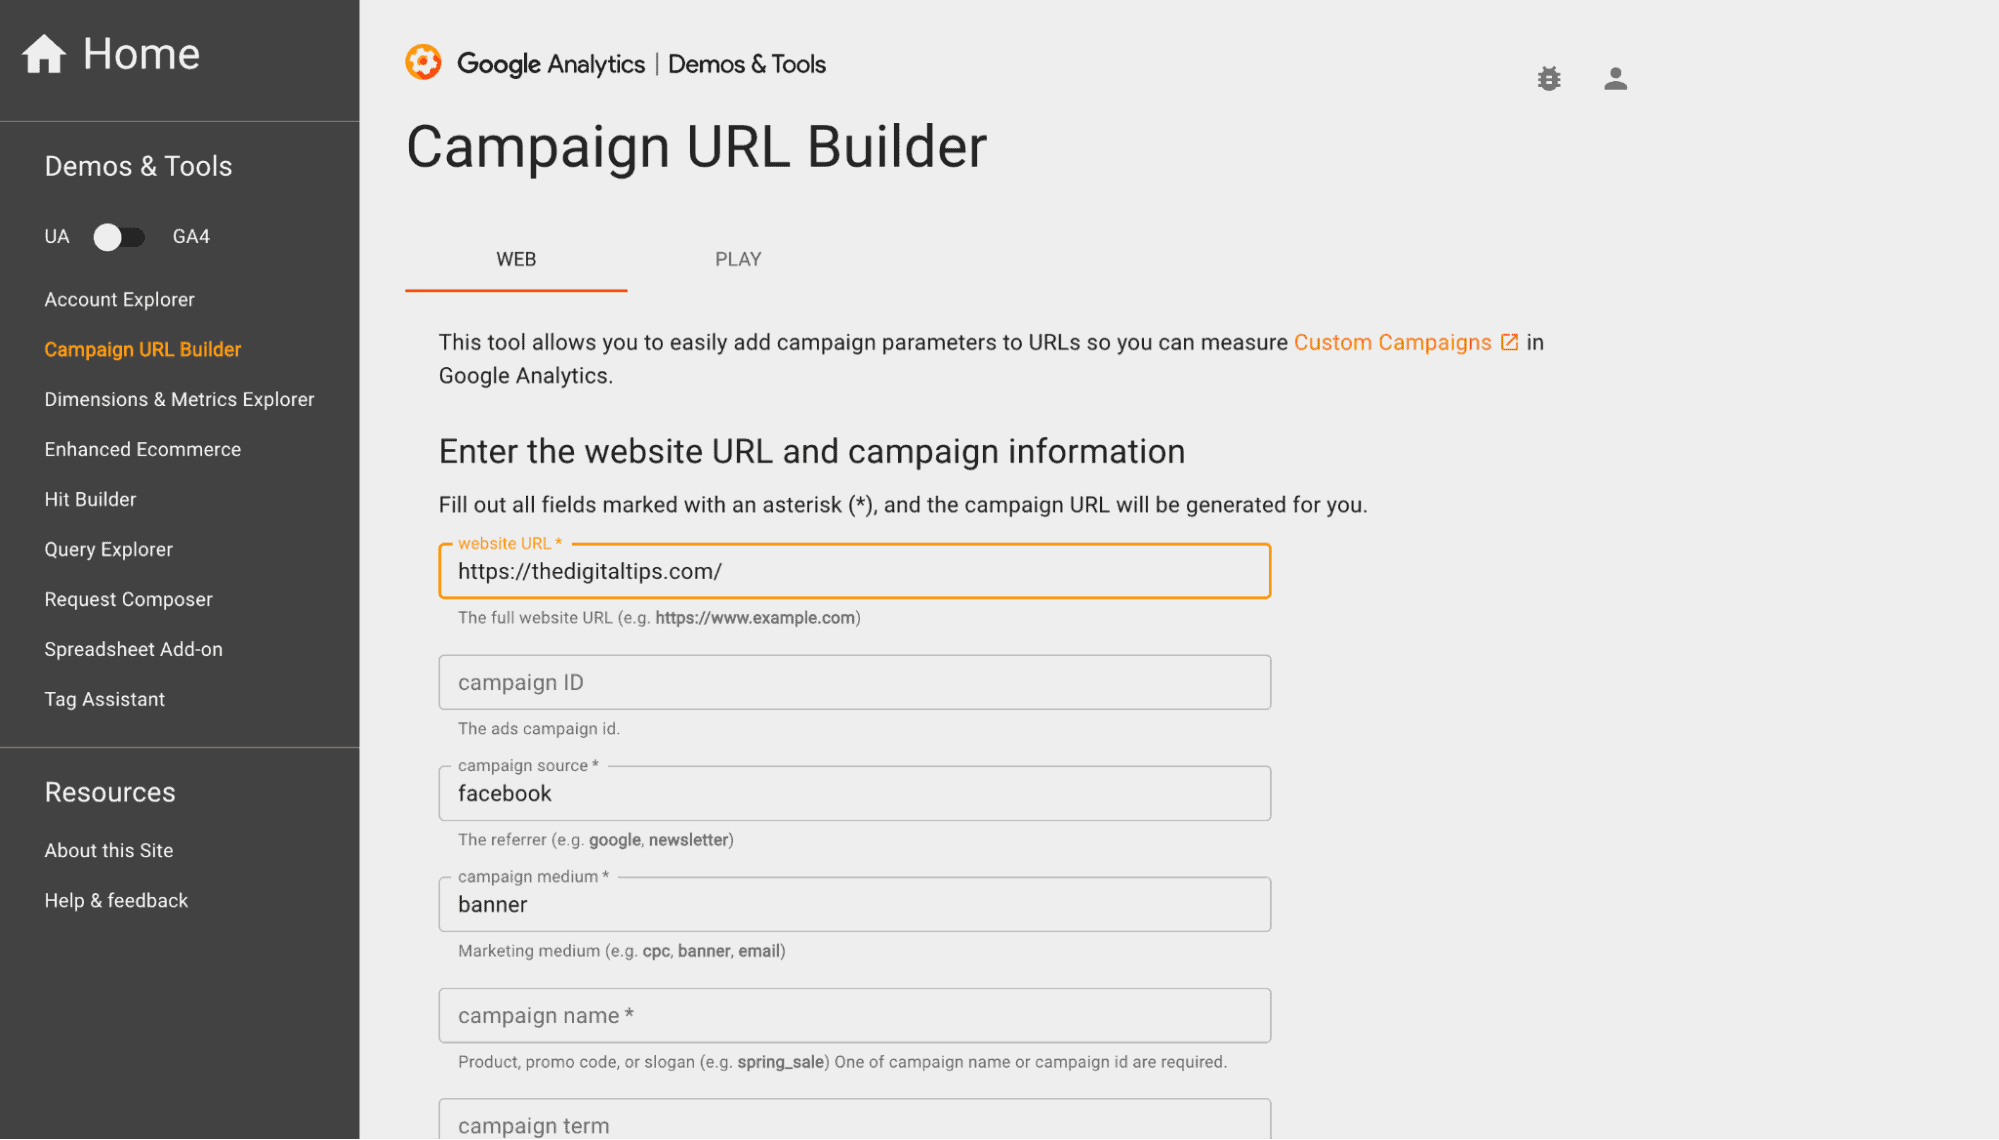Open the Custom Campaigns link
1999x1140 pixels.
coord(1392,342)
